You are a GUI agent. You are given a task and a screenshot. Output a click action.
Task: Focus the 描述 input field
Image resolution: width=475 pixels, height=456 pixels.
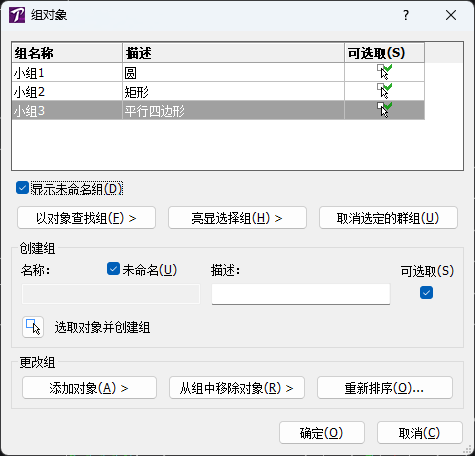(301, 294)
